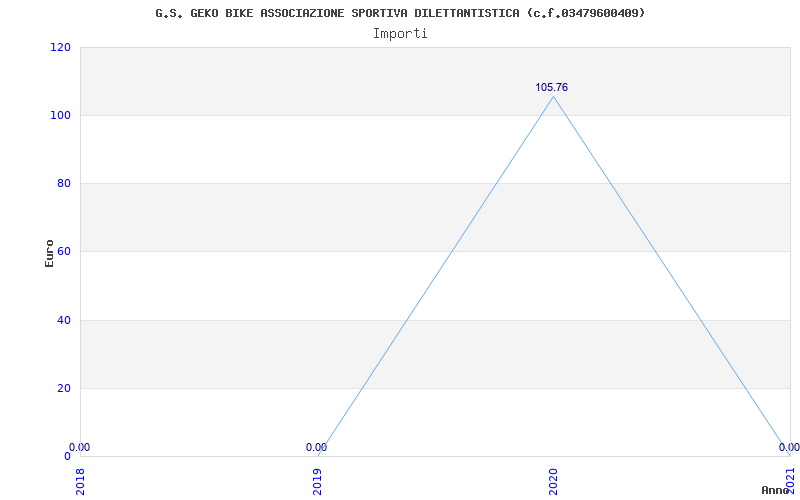Click the 0 y-axis tick label

point(67,456)
